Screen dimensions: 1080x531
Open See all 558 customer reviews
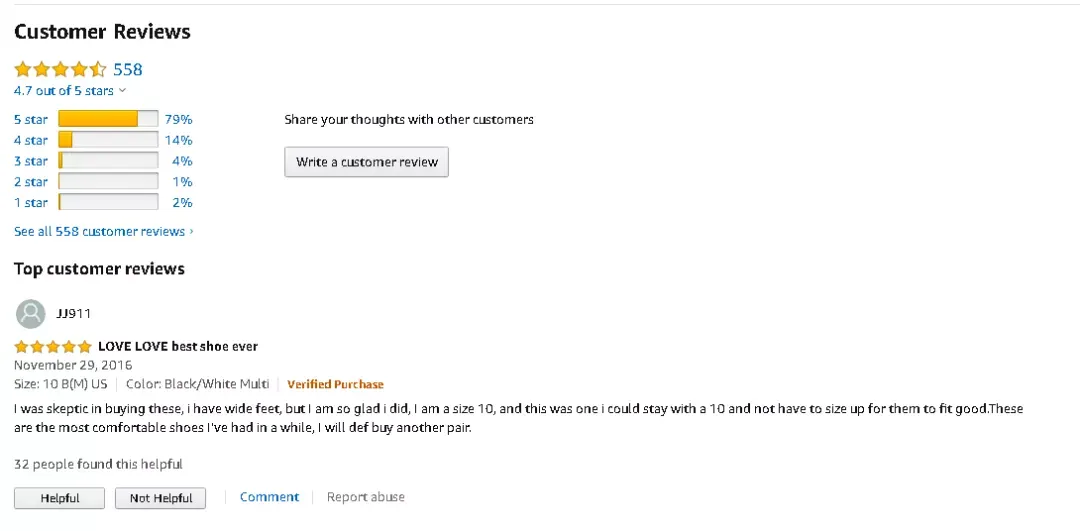coord(103,231)
